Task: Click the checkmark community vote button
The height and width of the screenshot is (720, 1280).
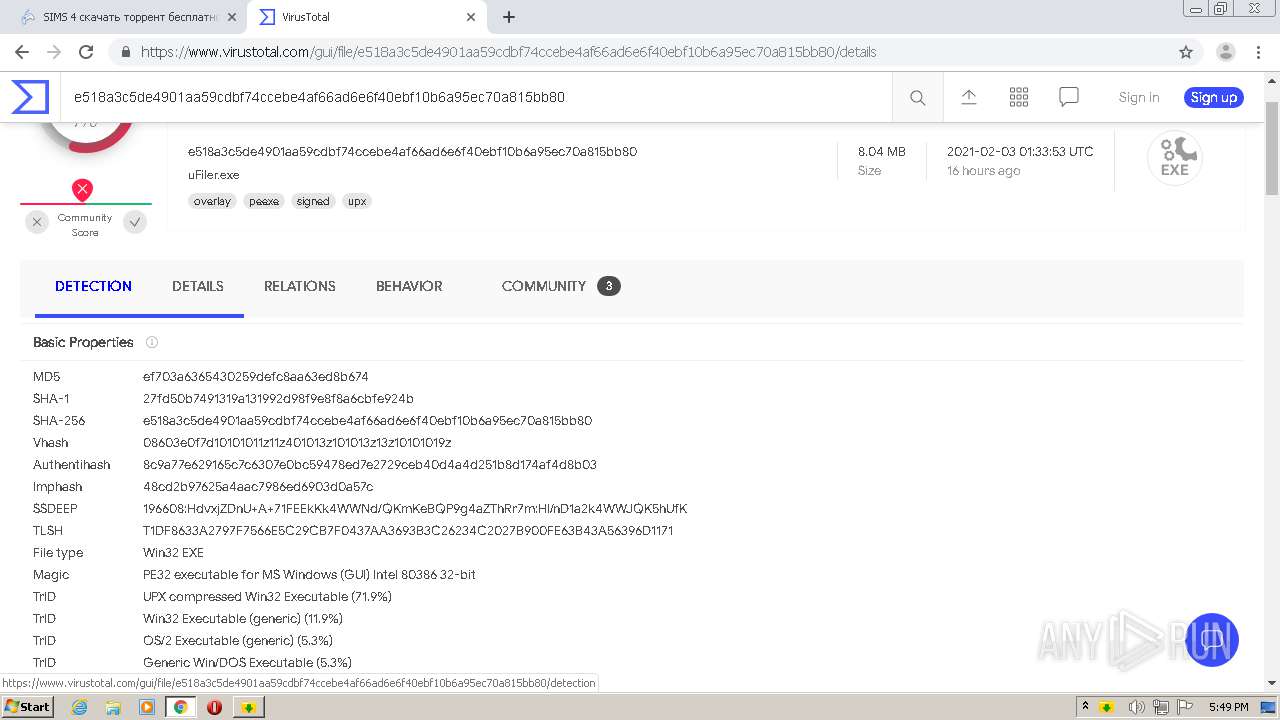Action: pyautogui.click(x=135, y=222)
